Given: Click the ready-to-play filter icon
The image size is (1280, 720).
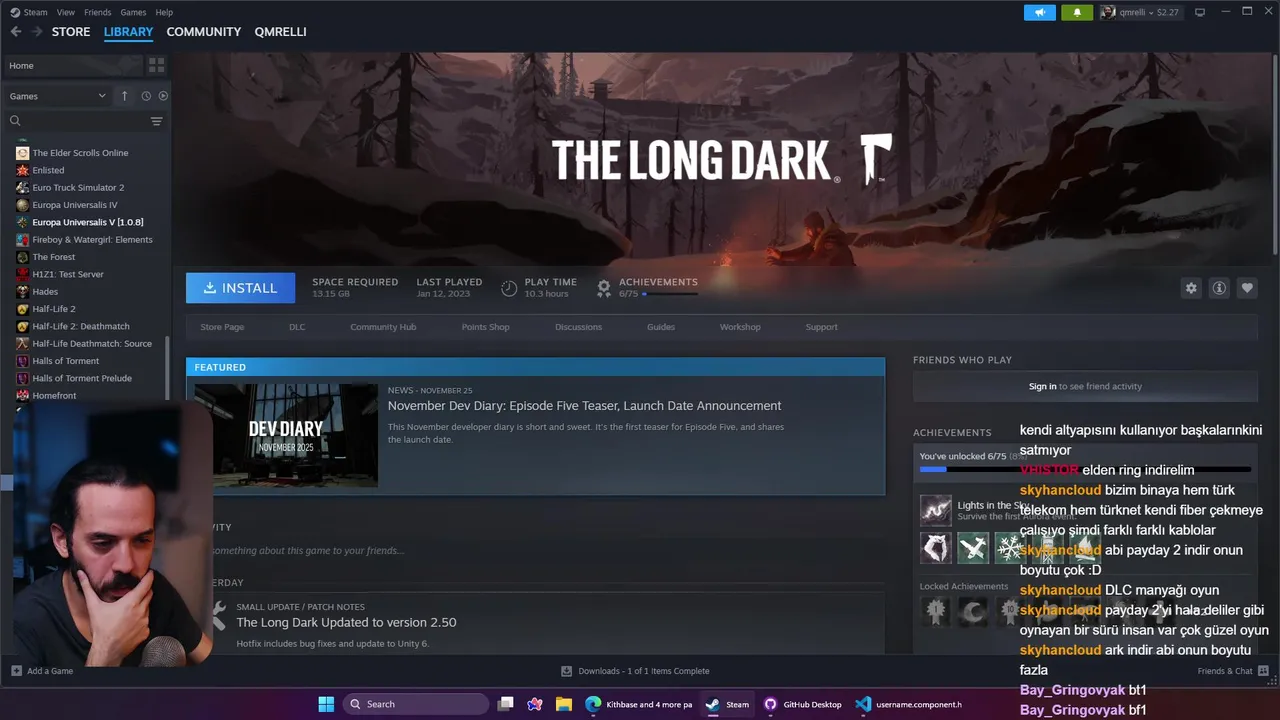Looking at the screenshot, I should (163, 96).
